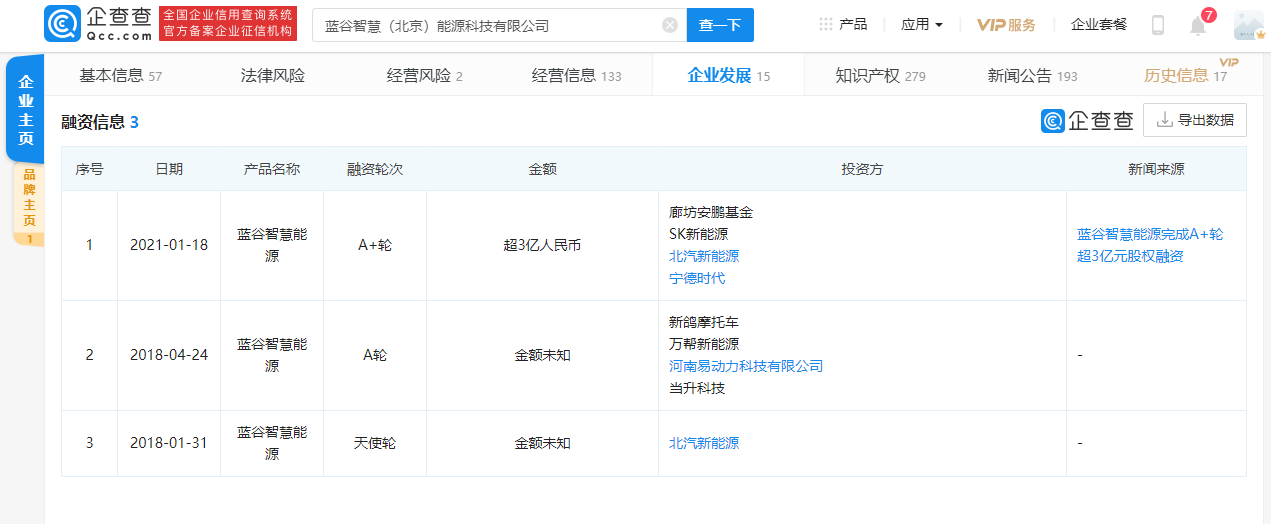Click the 投资方 column header
Viewport: 1271px width, 524px height.
click(x=862, y=169)
